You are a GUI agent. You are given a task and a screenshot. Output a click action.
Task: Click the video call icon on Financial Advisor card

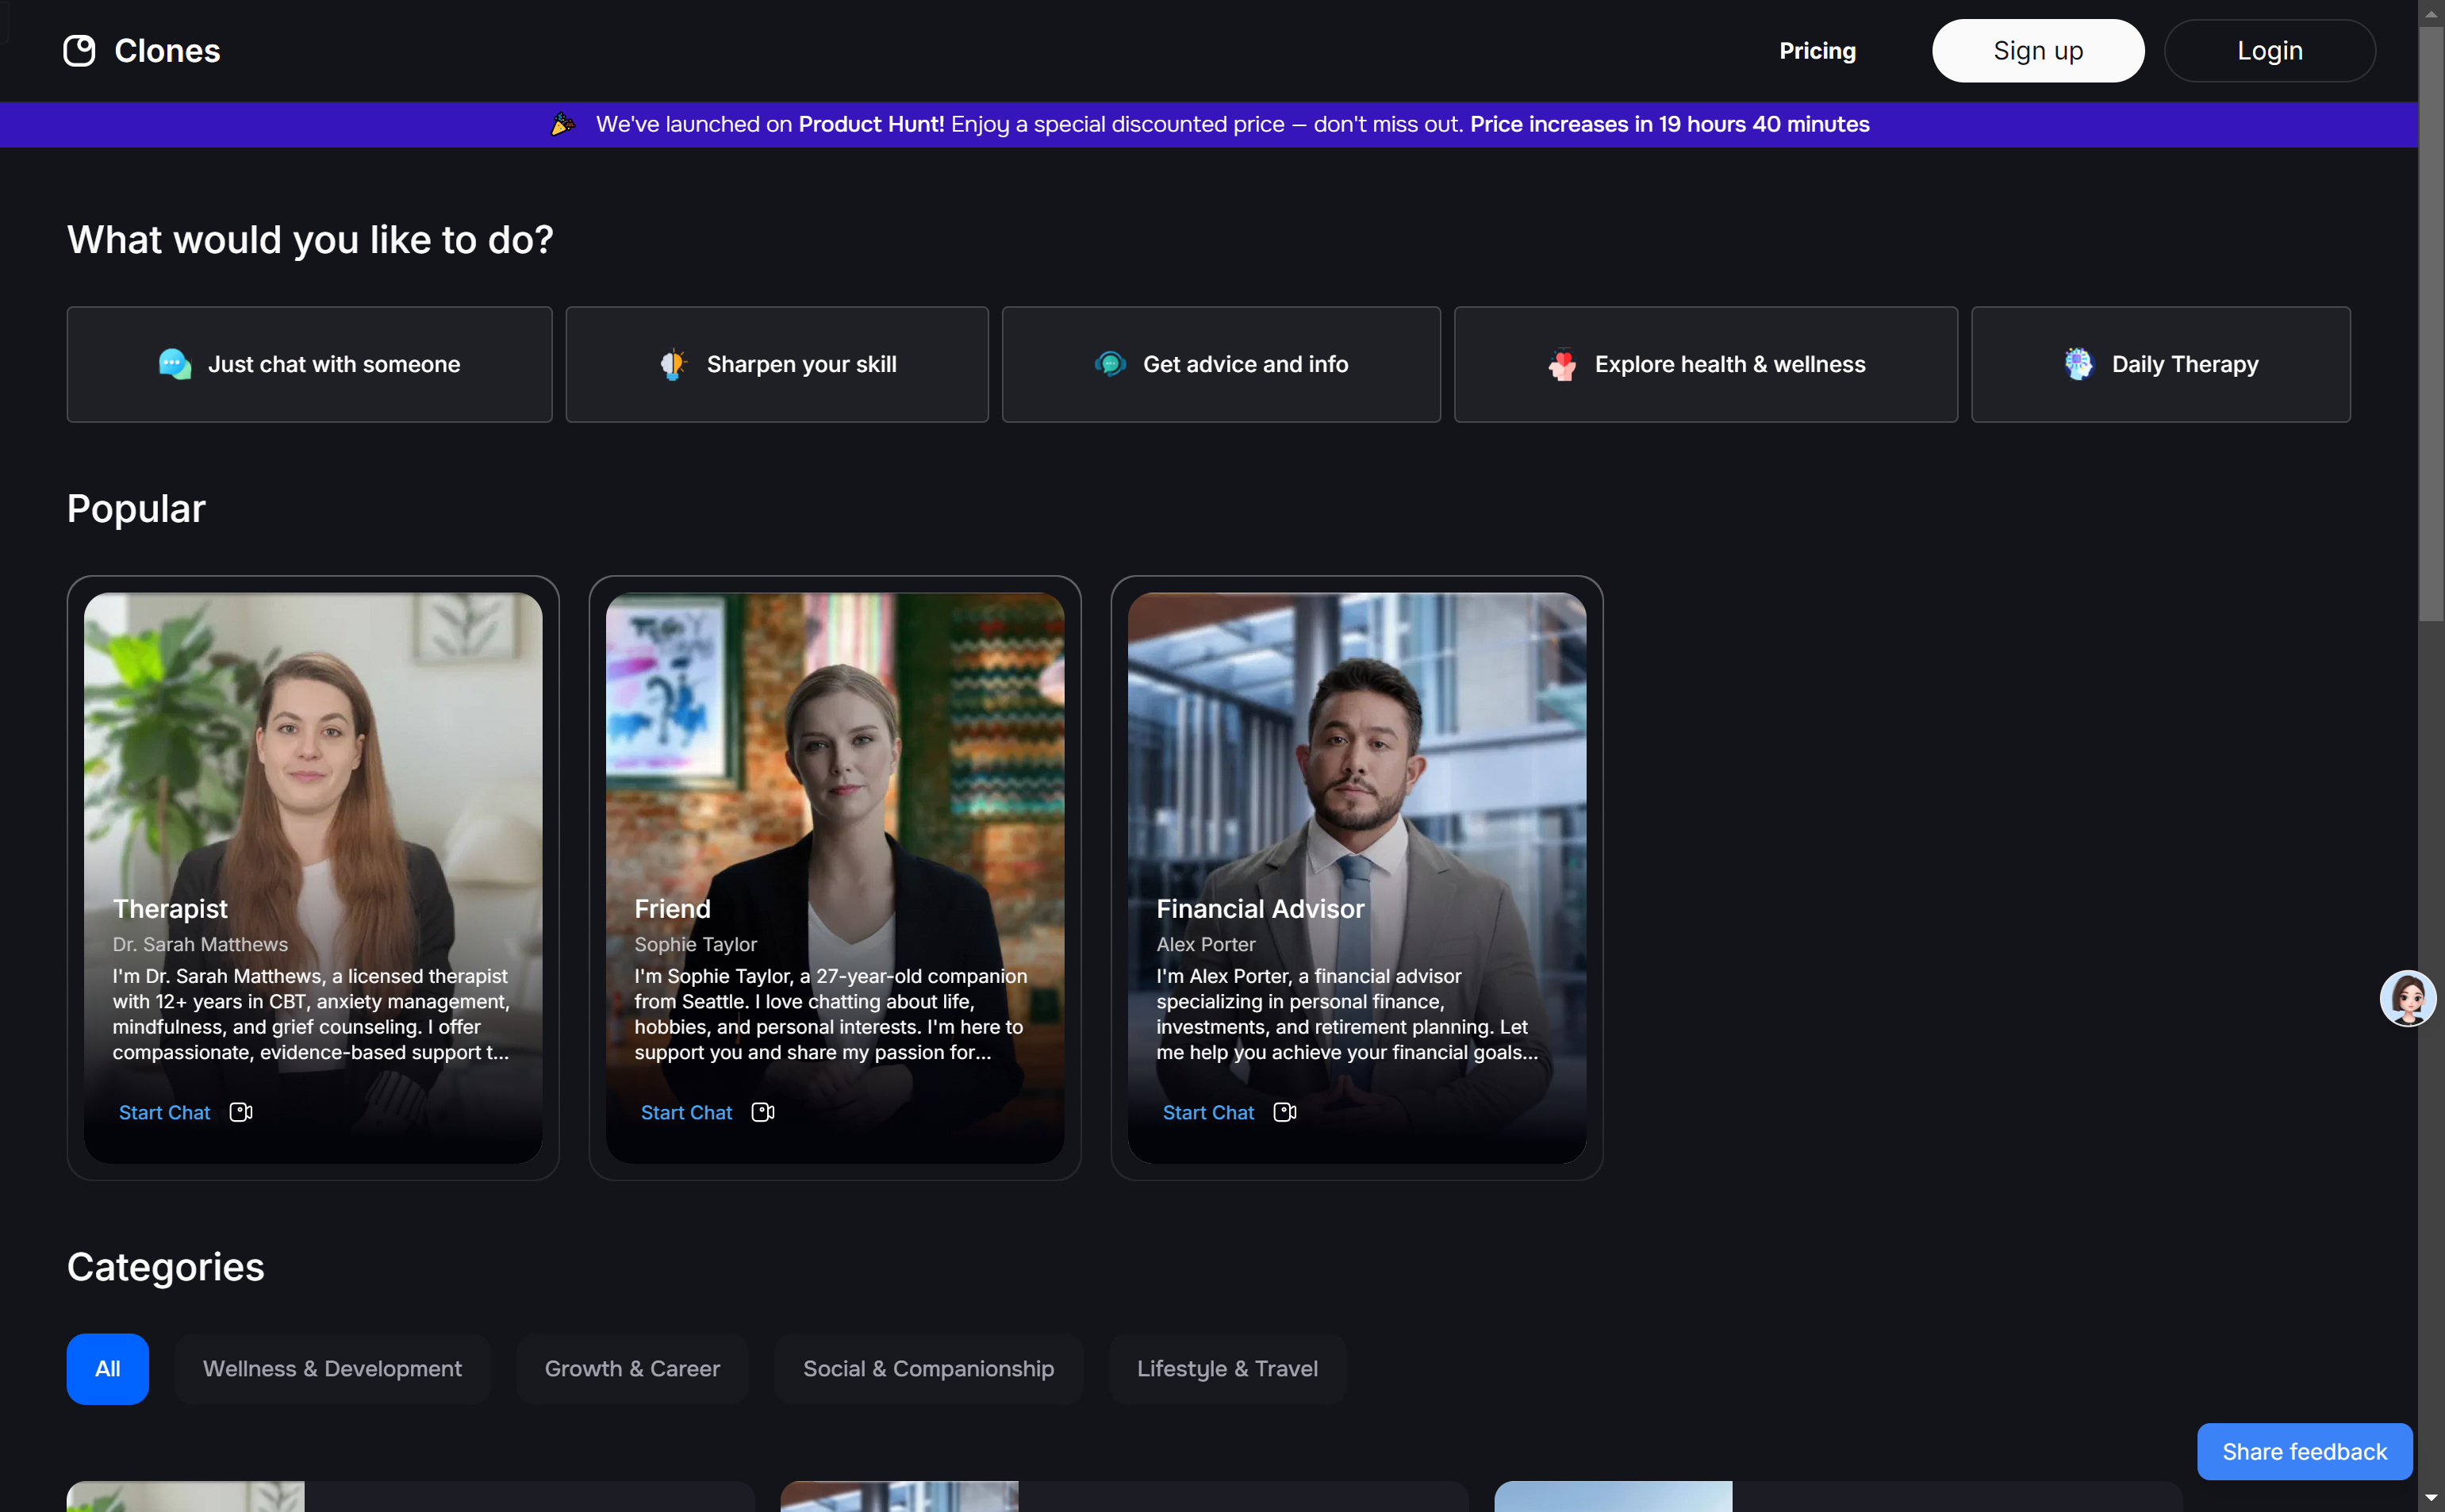(x=1285, y=1112)
